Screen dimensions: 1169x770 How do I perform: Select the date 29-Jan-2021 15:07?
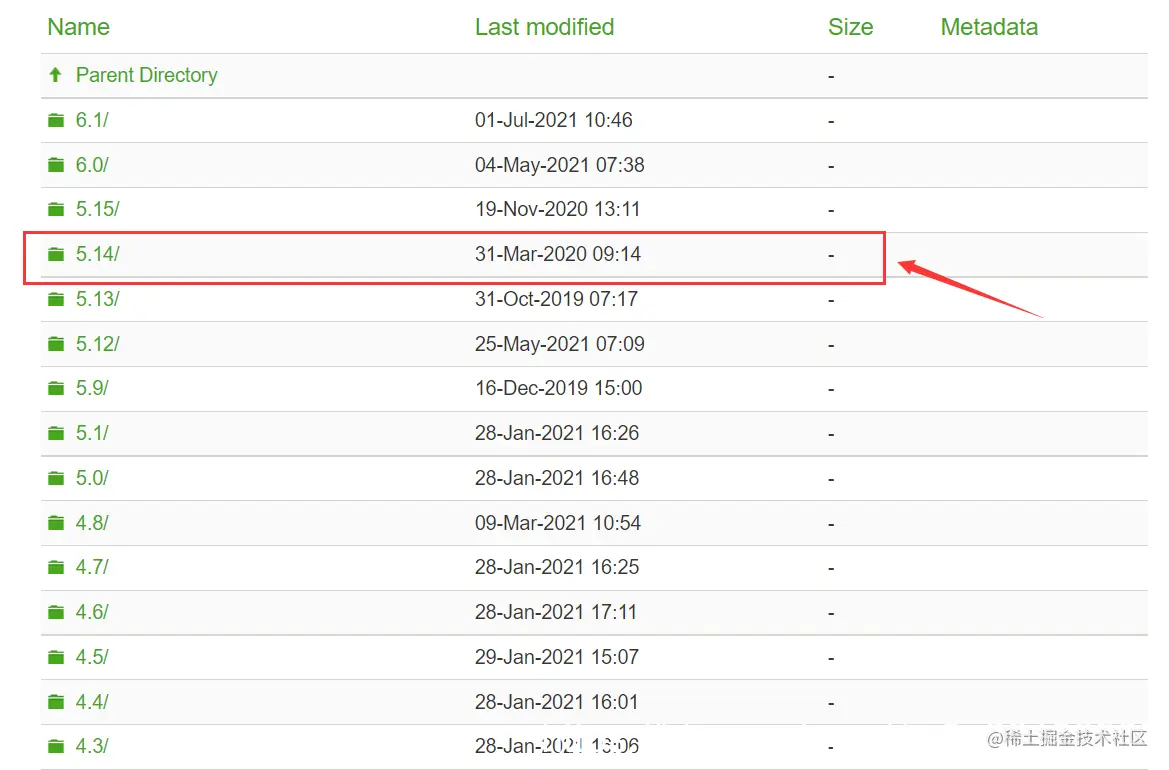click(x=557, y=657)
